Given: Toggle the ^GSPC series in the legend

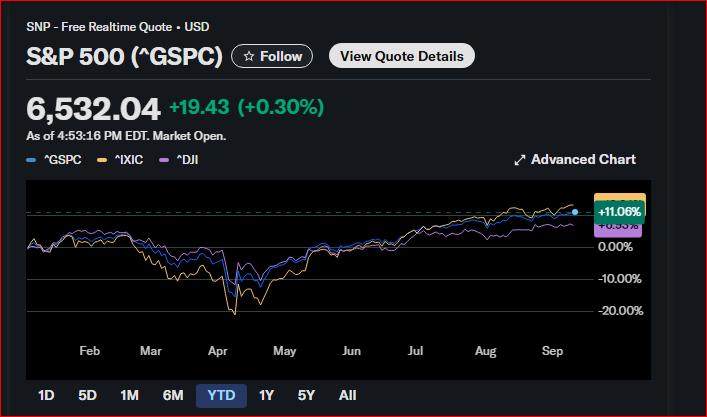Looking at the screenshot, I should pos(54,159).
